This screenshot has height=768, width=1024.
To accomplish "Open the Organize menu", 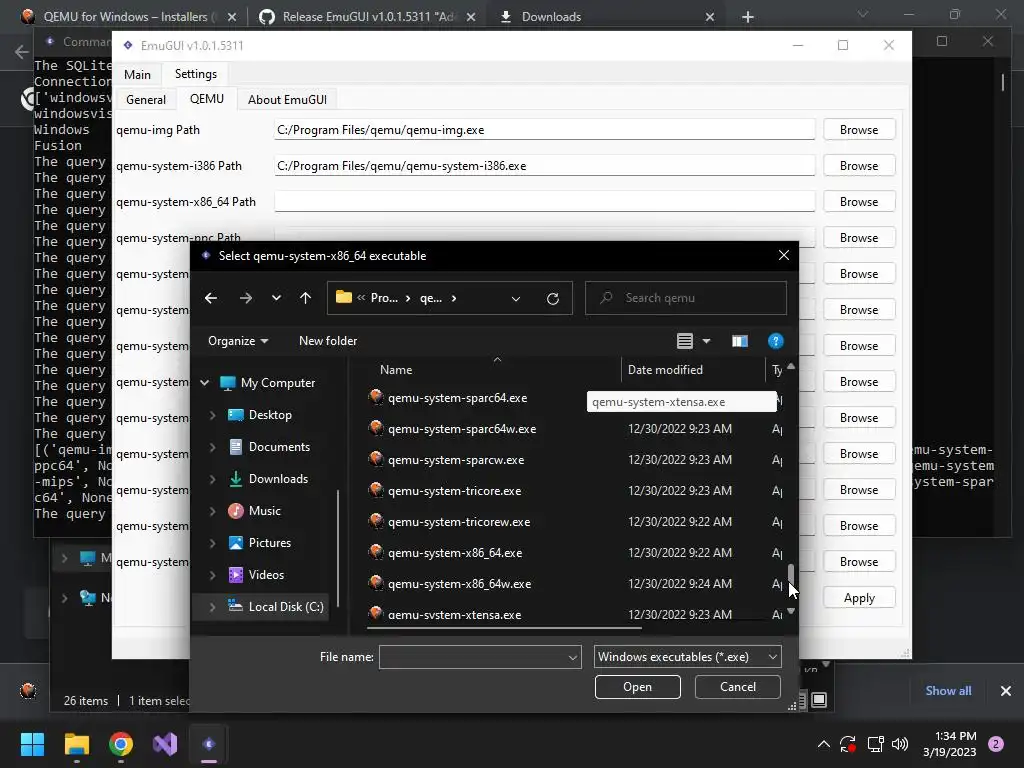I will (x=238, y=341).
